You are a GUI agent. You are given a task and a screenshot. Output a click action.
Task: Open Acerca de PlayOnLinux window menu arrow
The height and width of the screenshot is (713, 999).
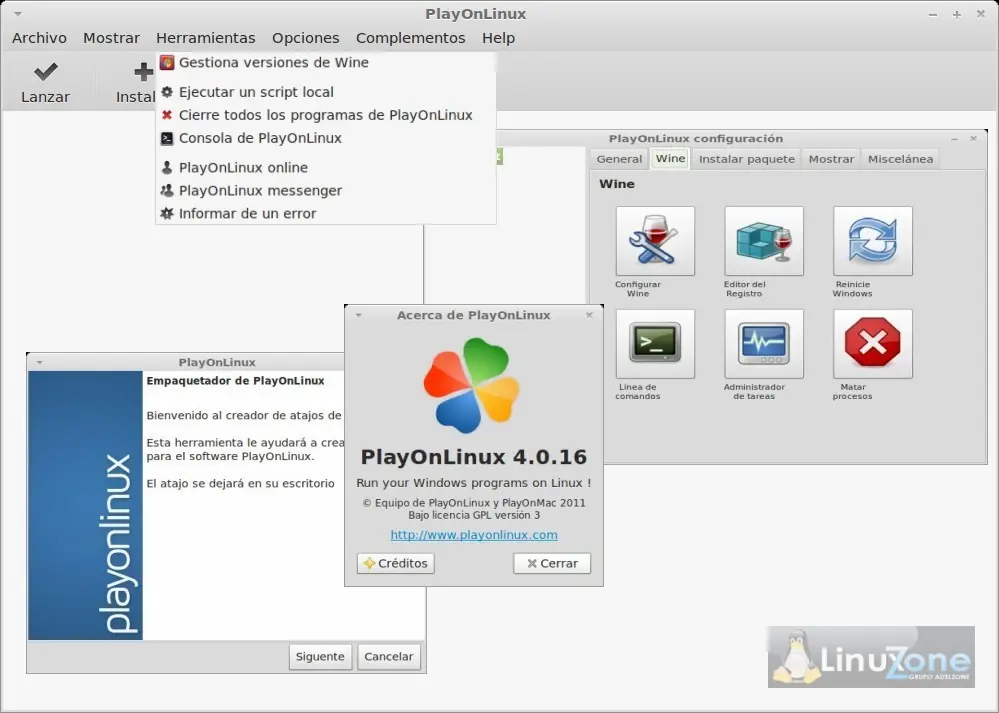(x=359, y=315)
